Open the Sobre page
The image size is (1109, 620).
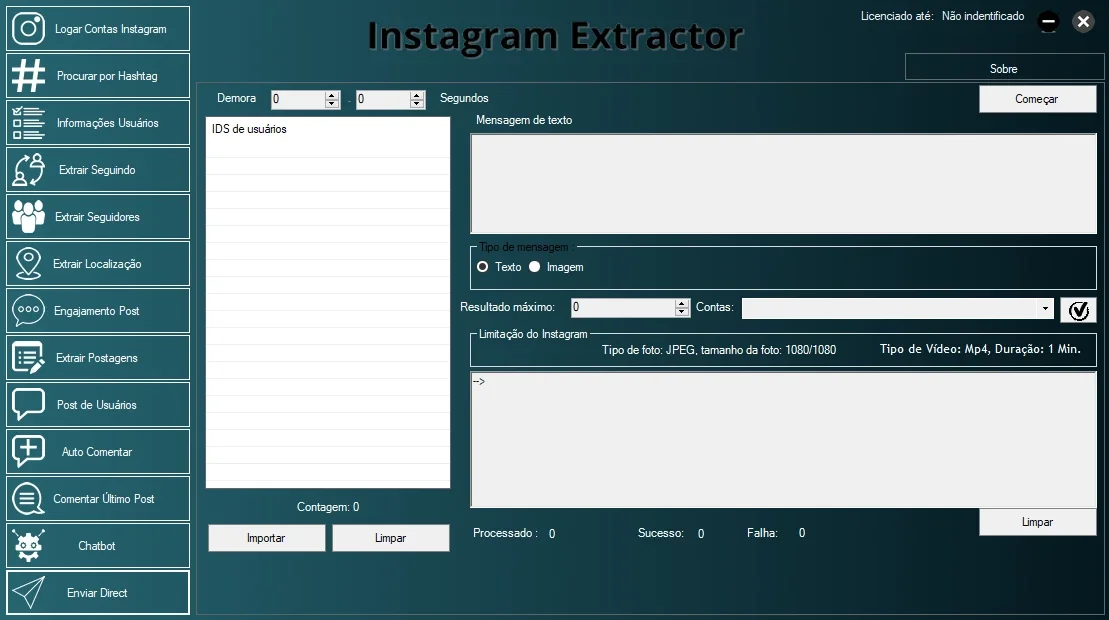(x=1004, y=69)
